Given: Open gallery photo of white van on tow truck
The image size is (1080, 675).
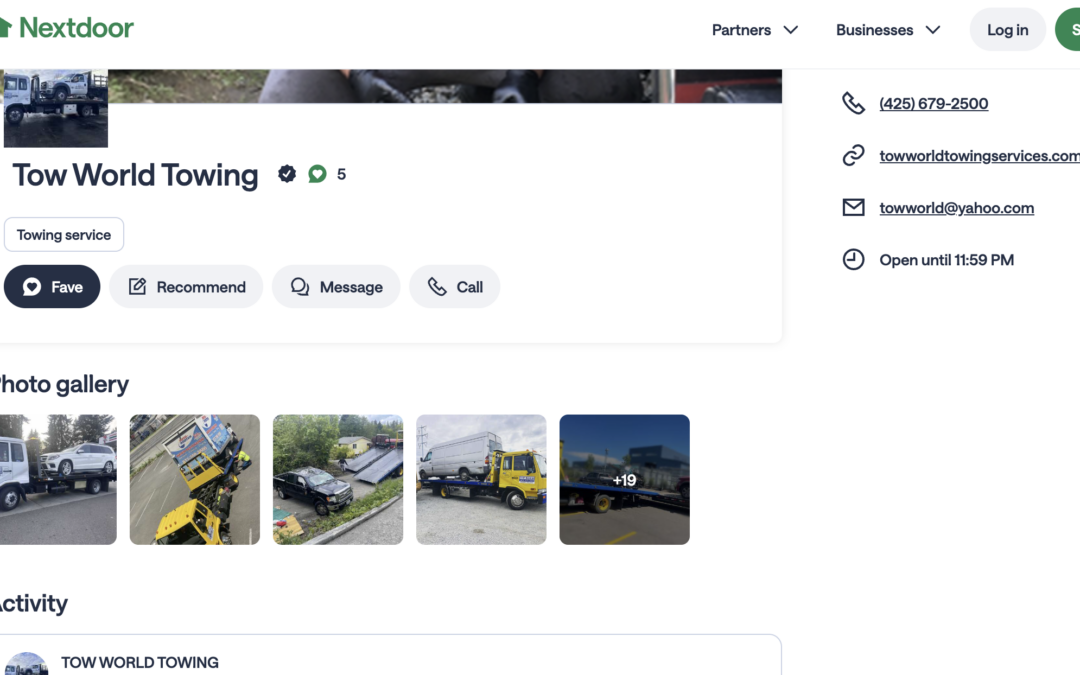Looking at the screenshot, I should [x=481, y=479].
